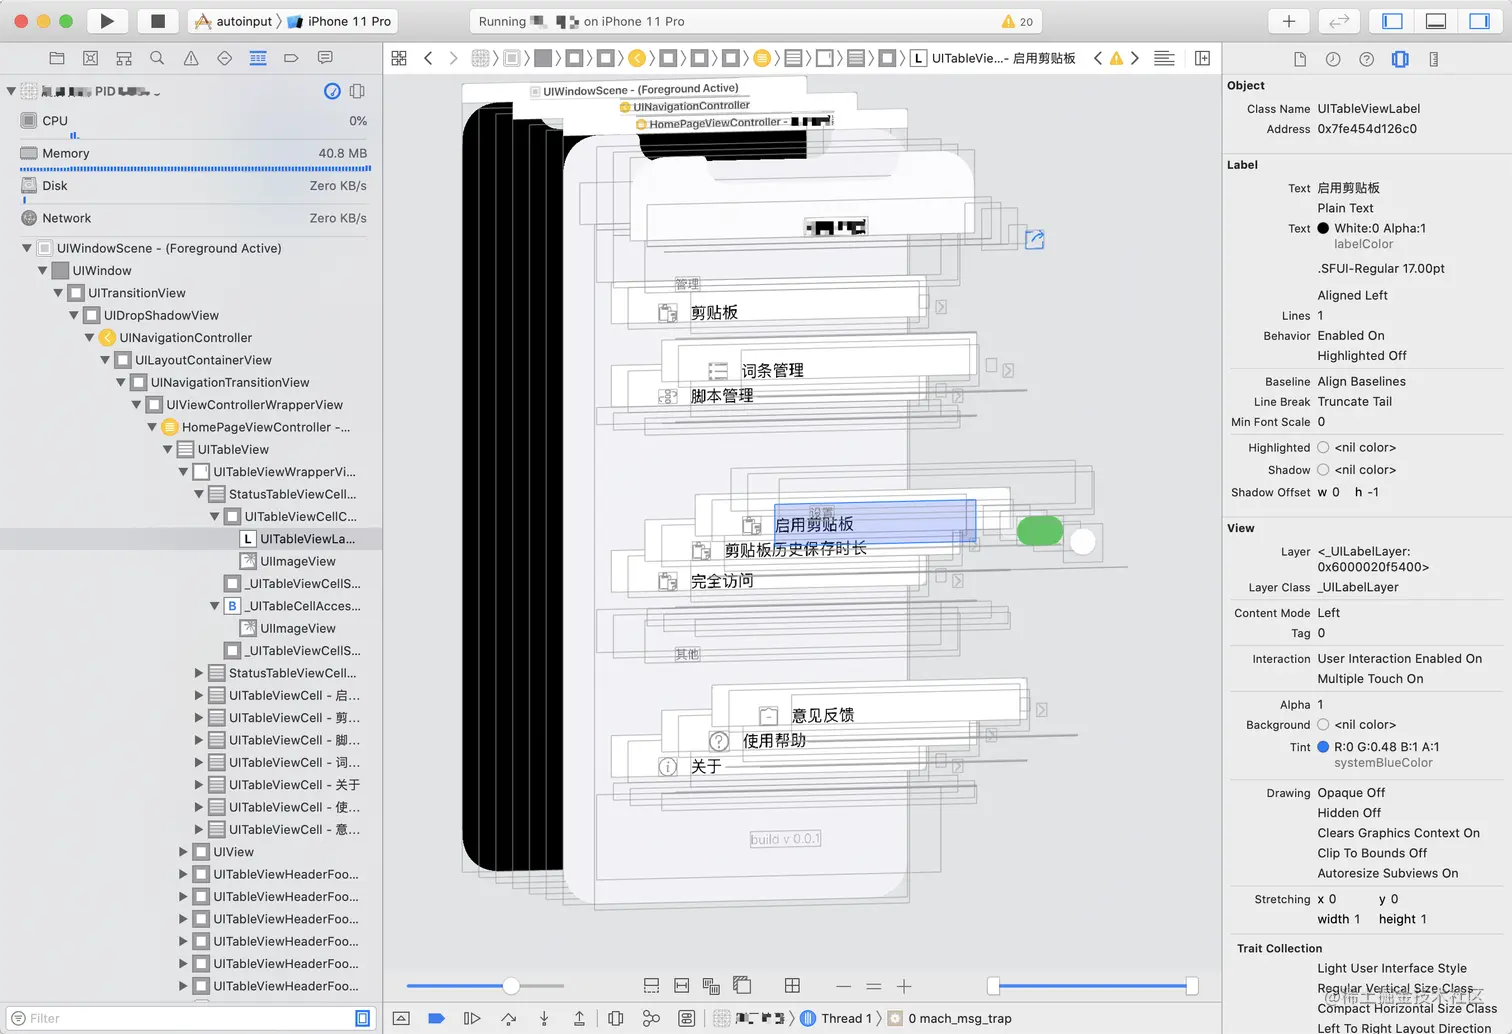Screen dimensions: 1512x1034
Task: Collapse the HomePageViewController tree row
Action: click(x=152, y=427)
